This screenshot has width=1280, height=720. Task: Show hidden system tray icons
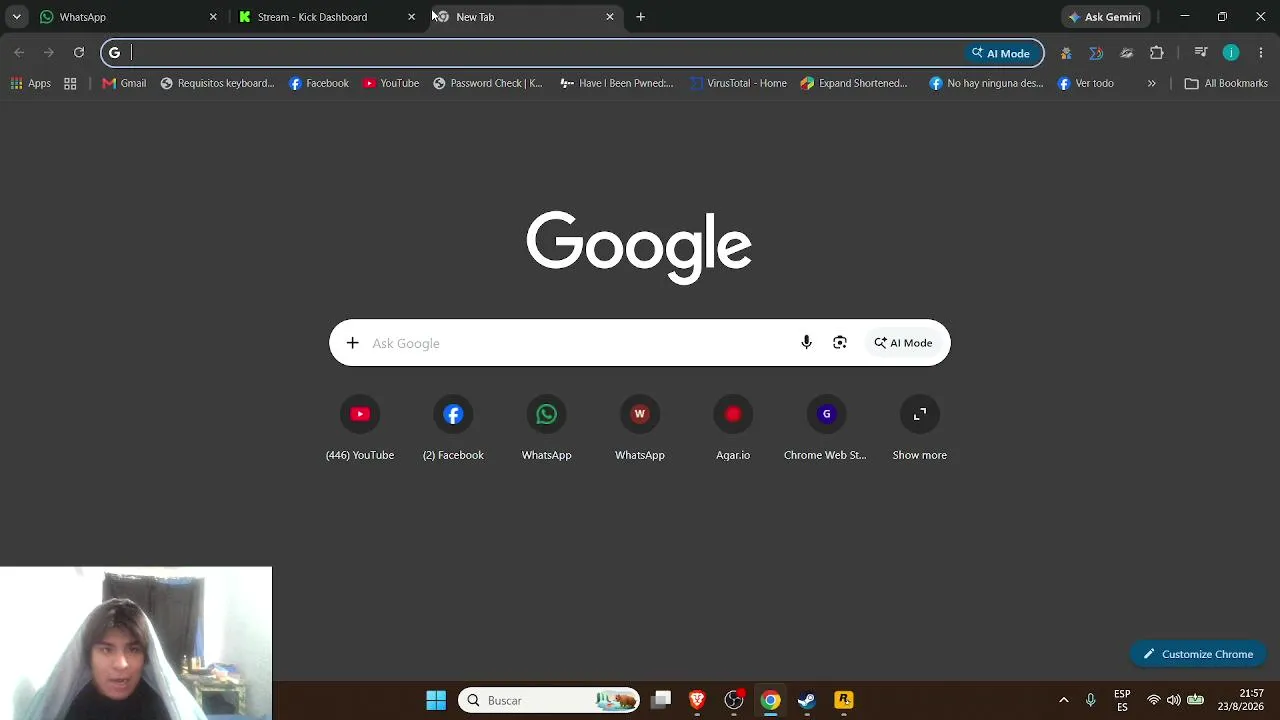1064,700
